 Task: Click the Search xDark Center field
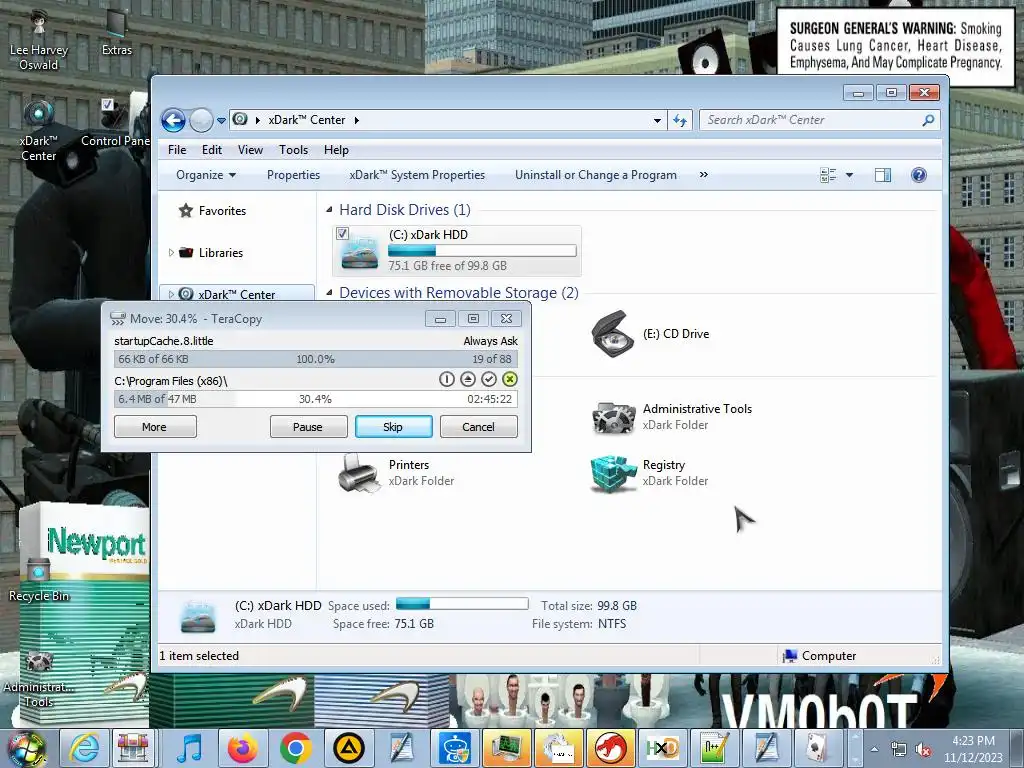(x=810, y=120)
